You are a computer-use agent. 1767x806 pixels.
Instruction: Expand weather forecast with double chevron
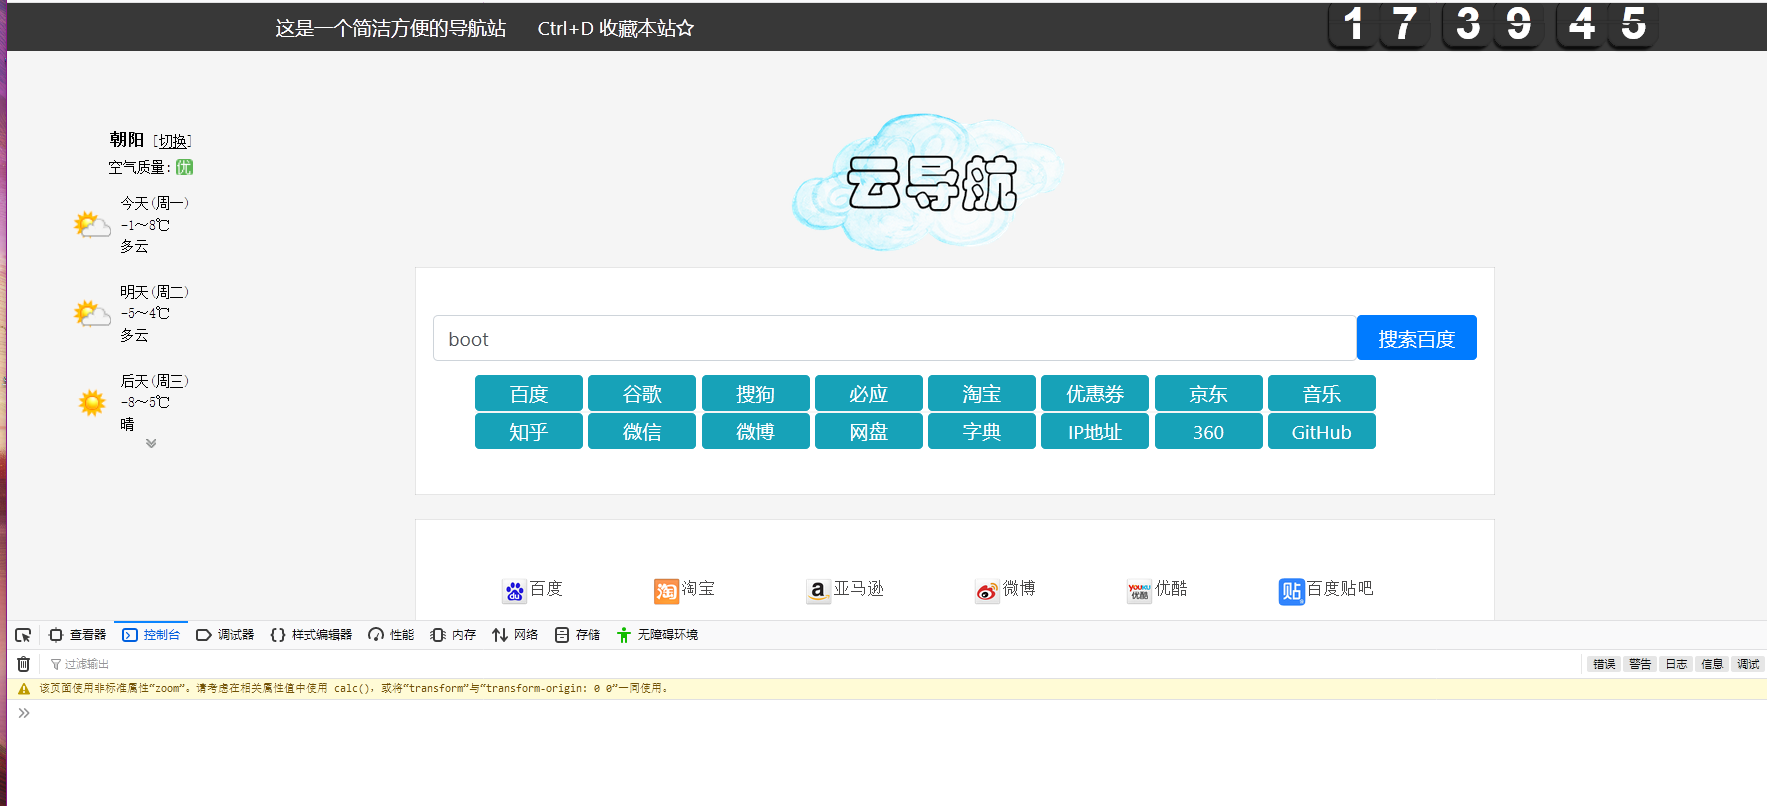click(x=151, y=443)
